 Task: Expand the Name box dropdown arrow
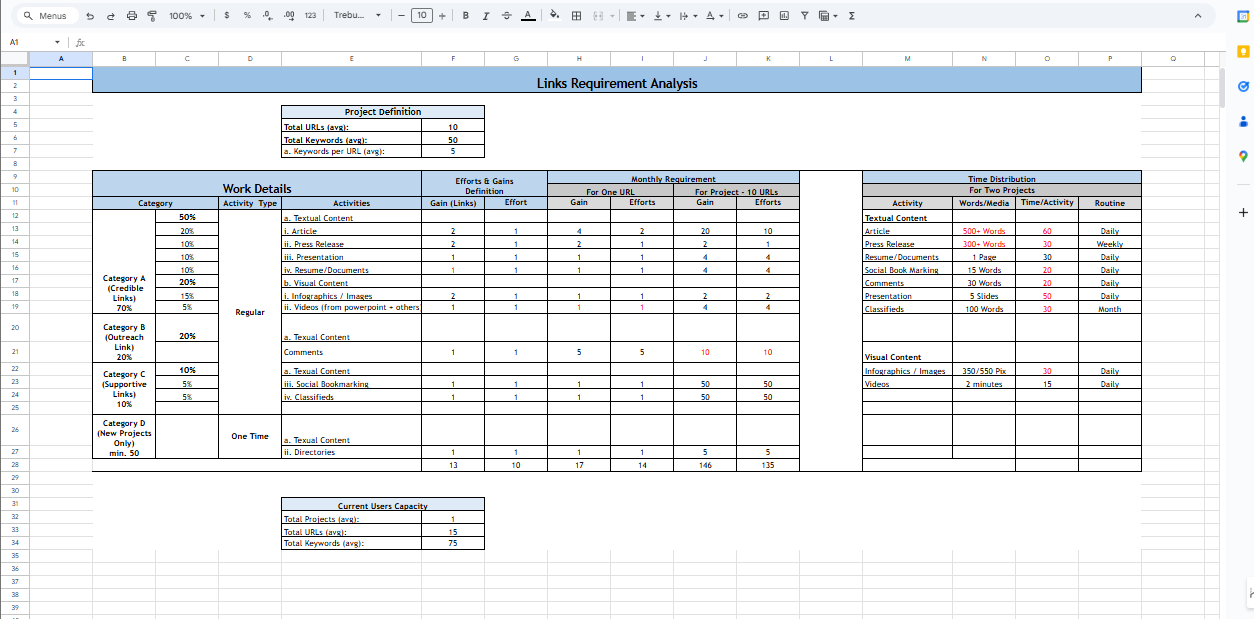[57, 42]
